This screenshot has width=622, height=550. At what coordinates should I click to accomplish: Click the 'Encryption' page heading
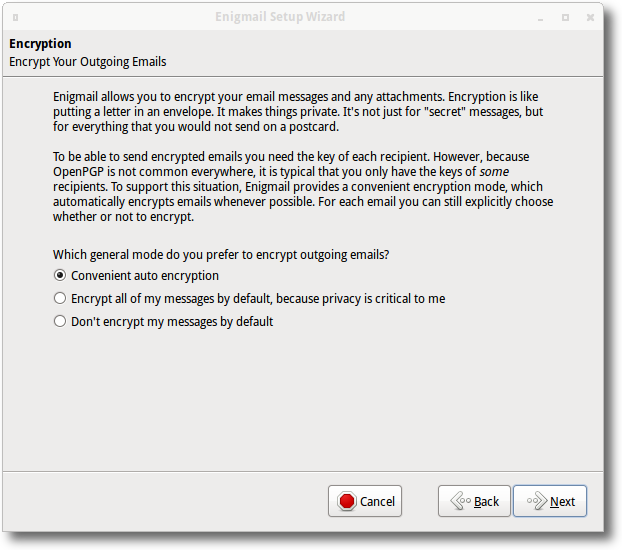(40, 44)
